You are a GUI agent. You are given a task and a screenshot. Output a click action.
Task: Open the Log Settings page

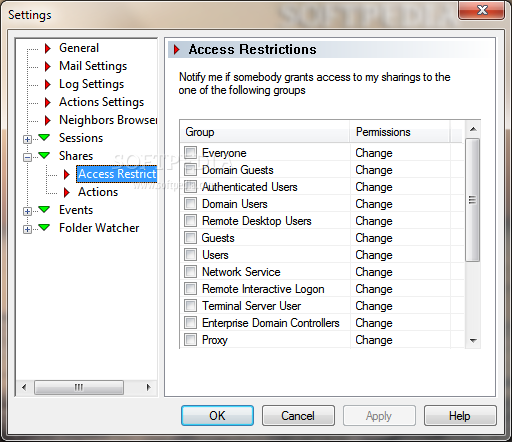(x=91, y=84)
